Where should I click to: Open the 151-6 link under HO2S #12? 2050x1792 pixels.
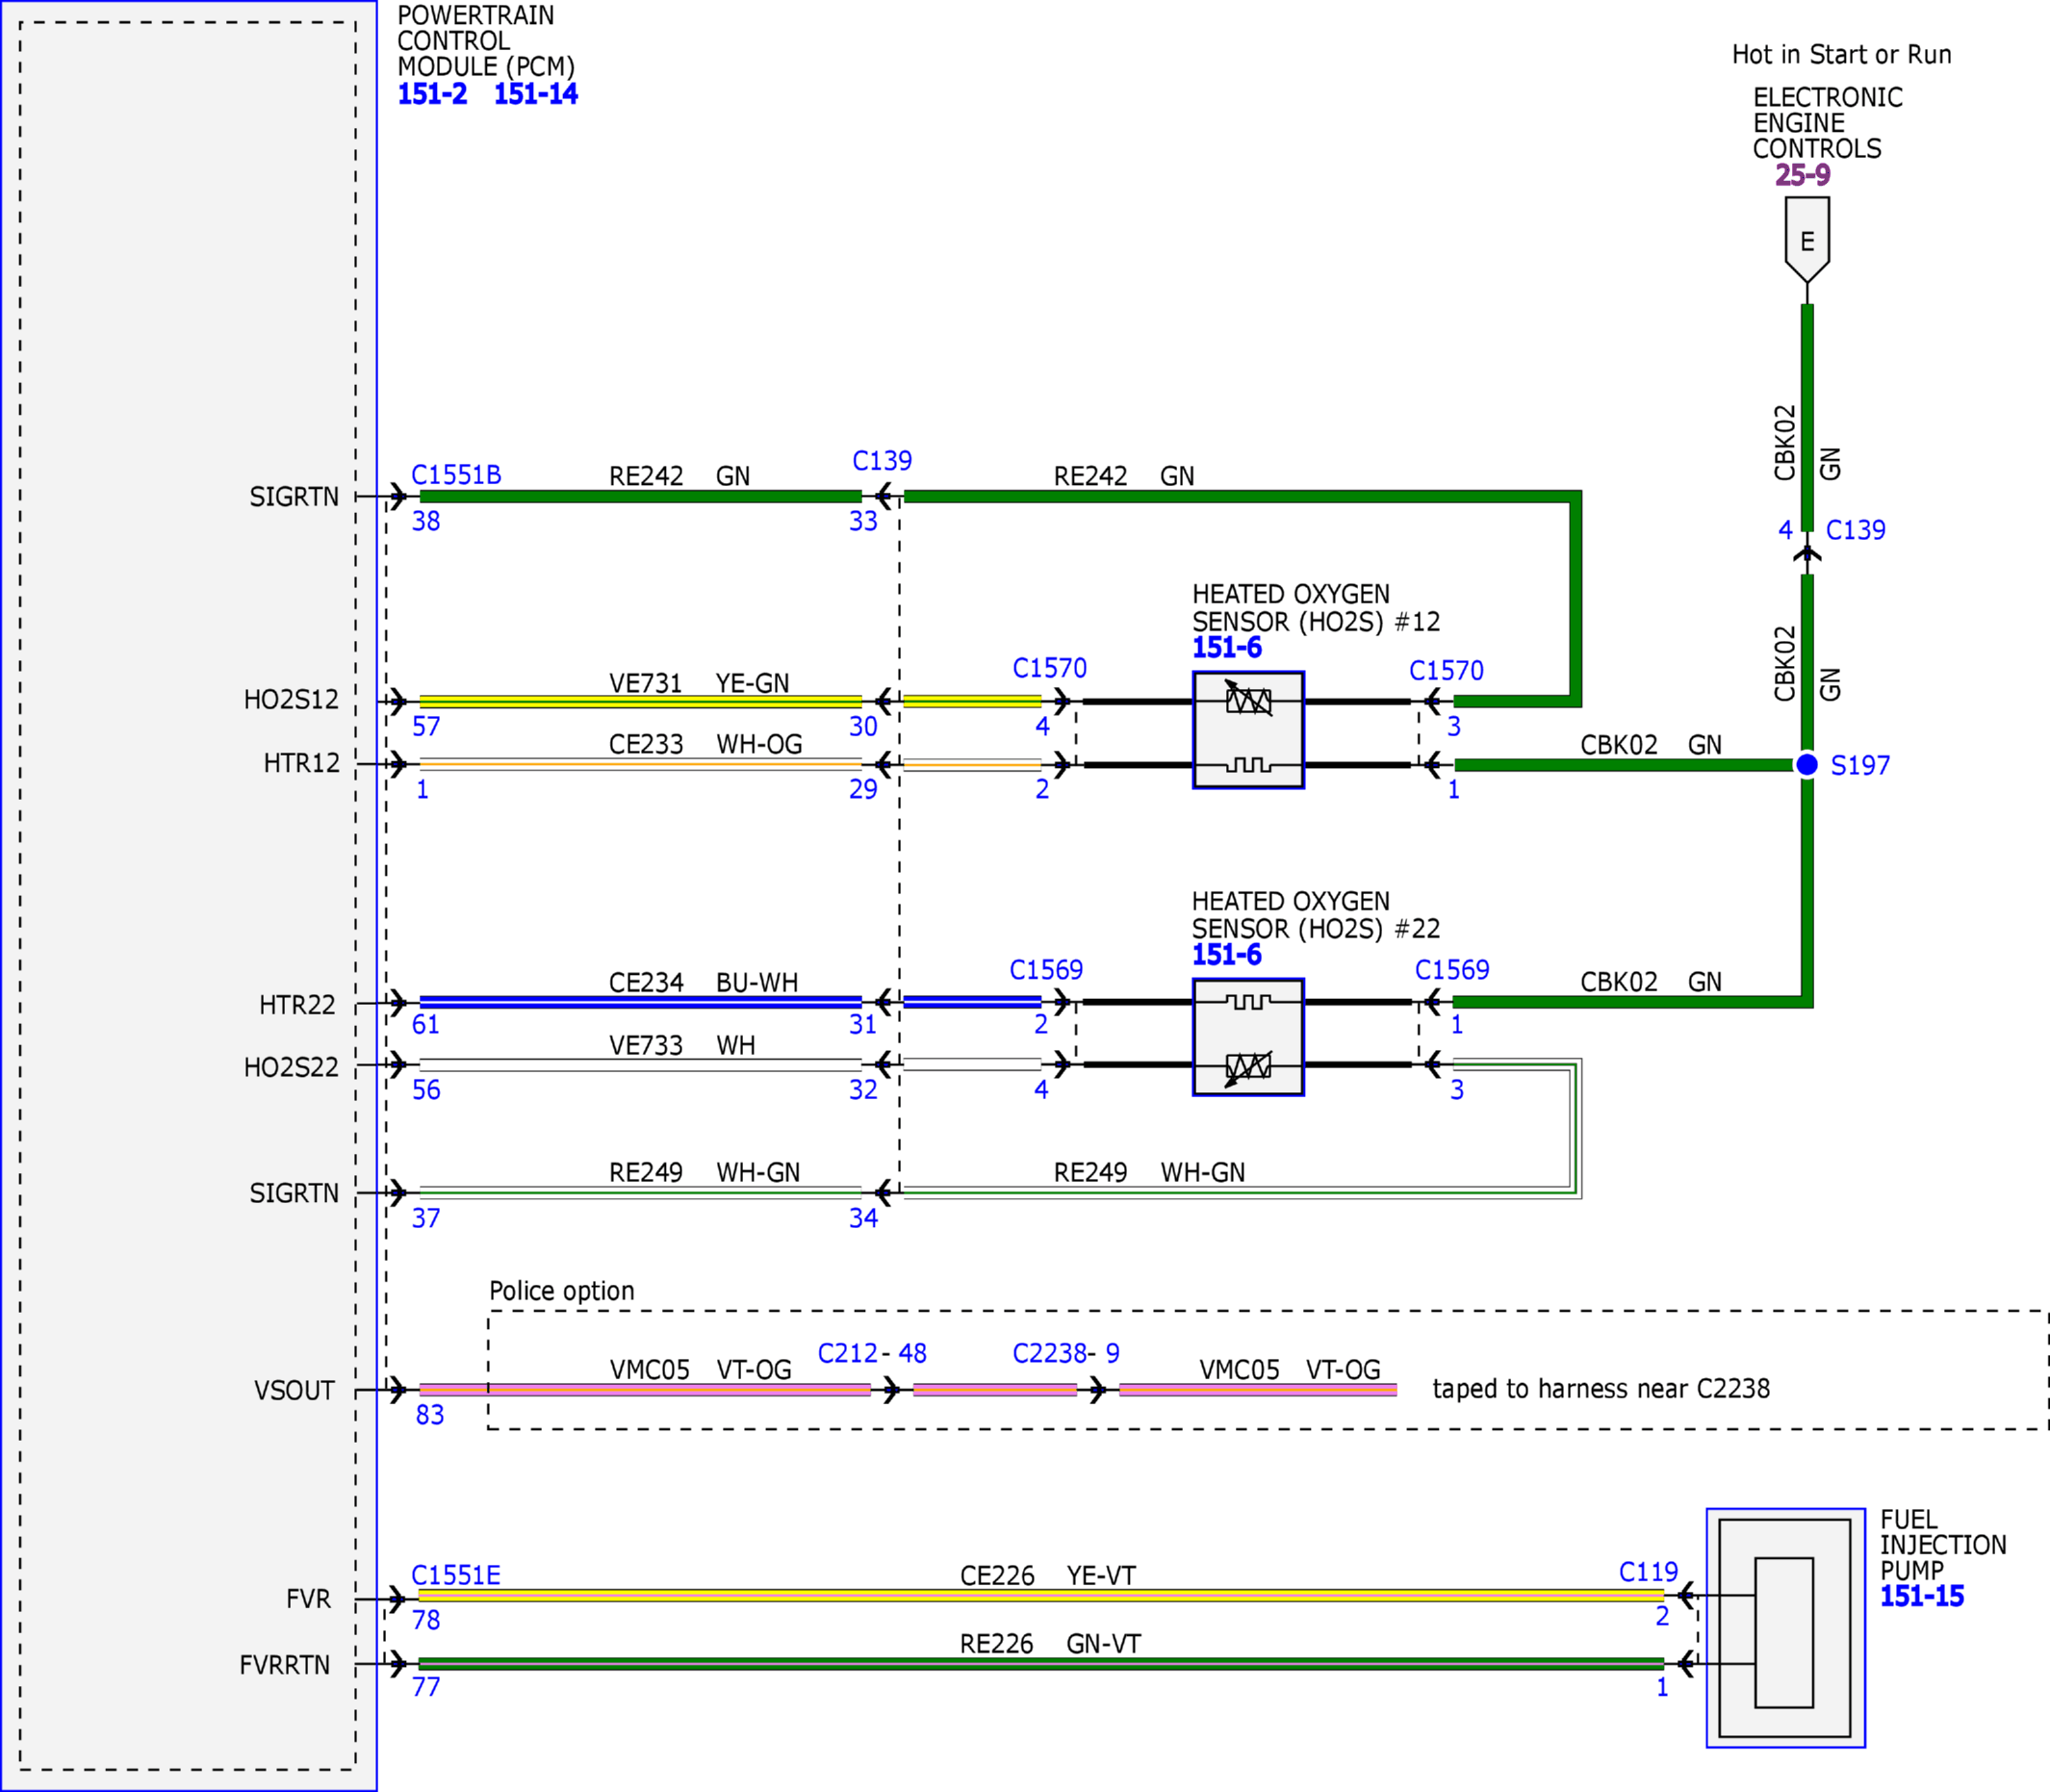tap(1227, 648)
